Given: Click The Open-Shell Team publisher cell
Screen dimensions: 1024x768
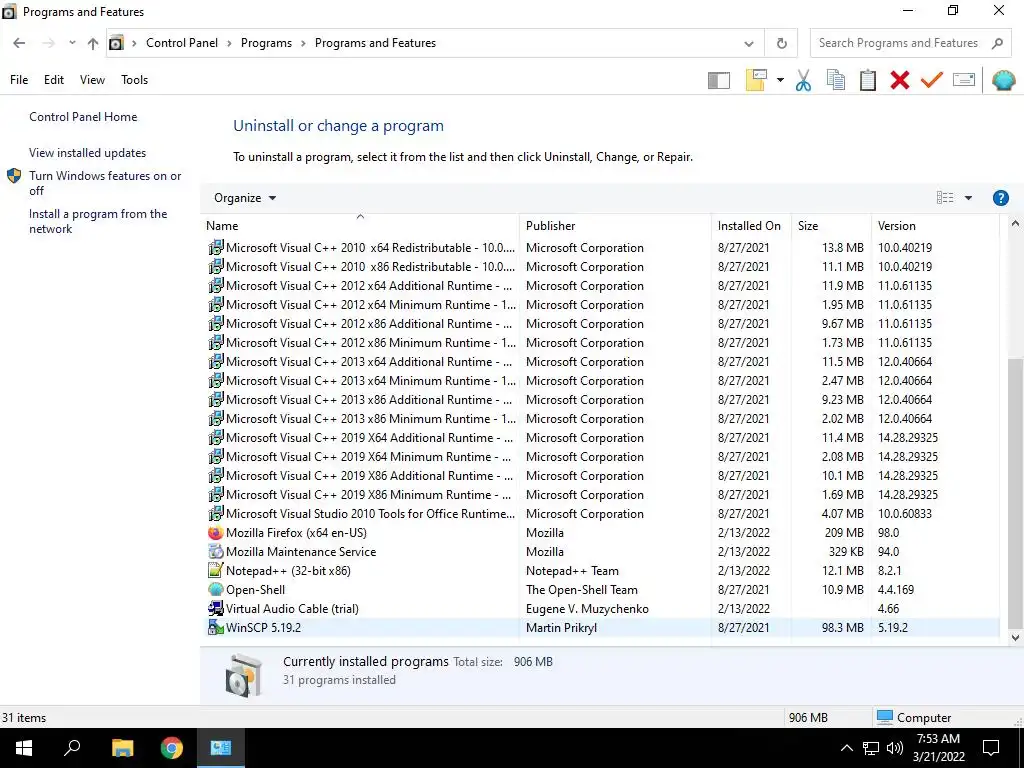Looking at the screenshot, I should click(x=581, y=590).
